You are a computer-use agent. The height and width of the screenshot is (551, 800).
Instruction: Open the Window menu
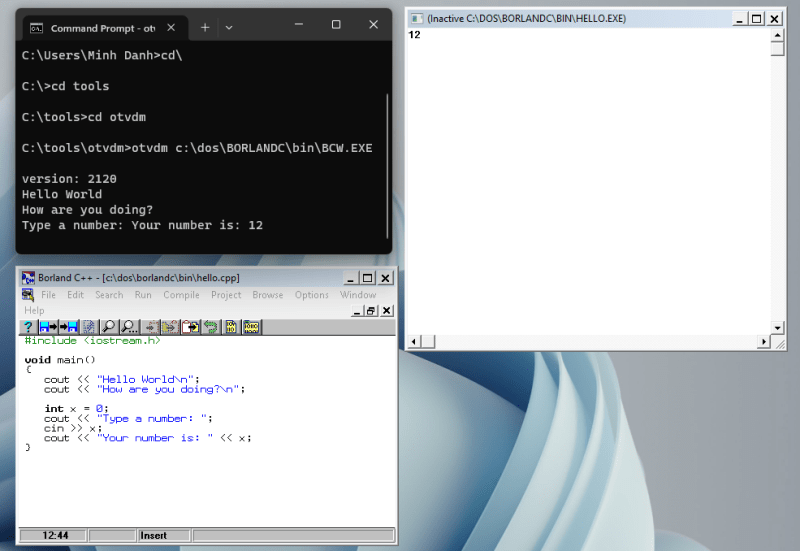[x=358, y=295]
